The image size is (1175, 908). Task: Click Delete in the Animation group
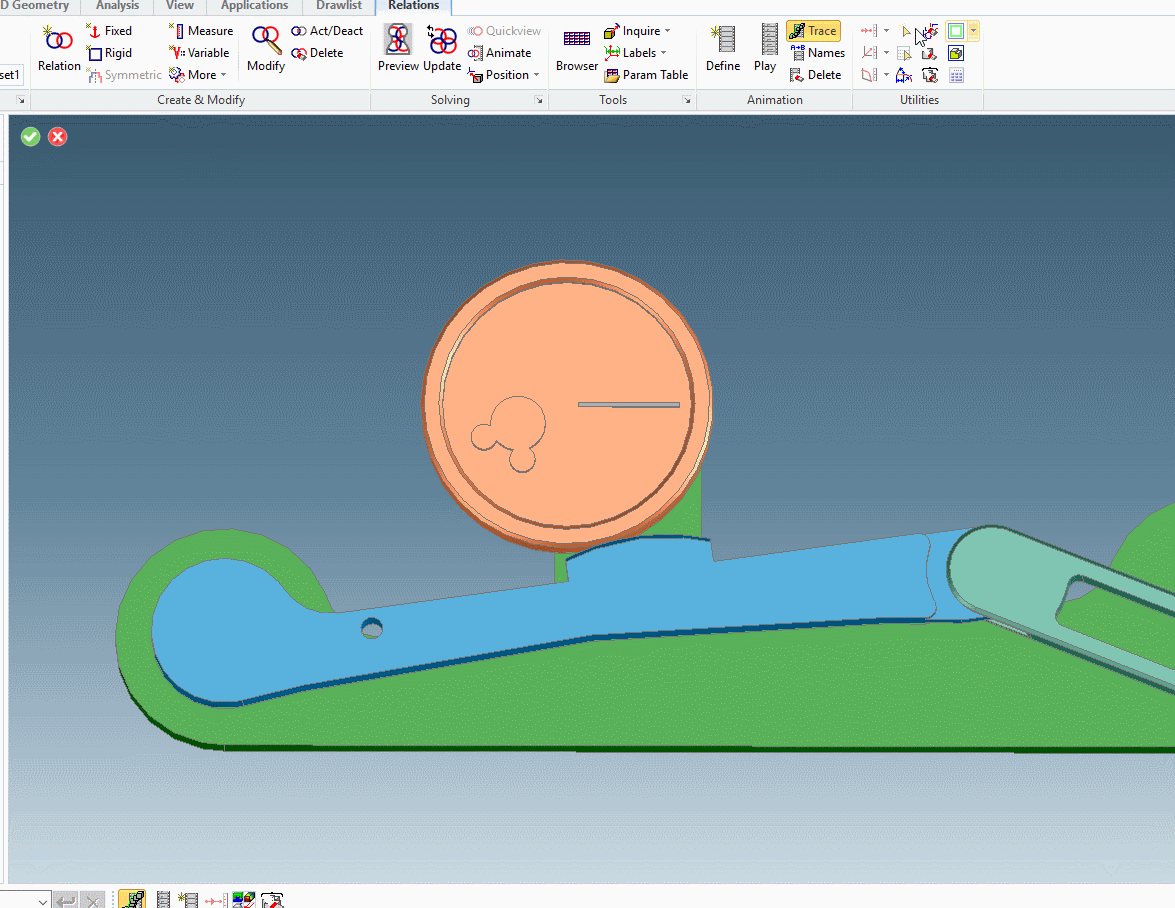[815, 75]
